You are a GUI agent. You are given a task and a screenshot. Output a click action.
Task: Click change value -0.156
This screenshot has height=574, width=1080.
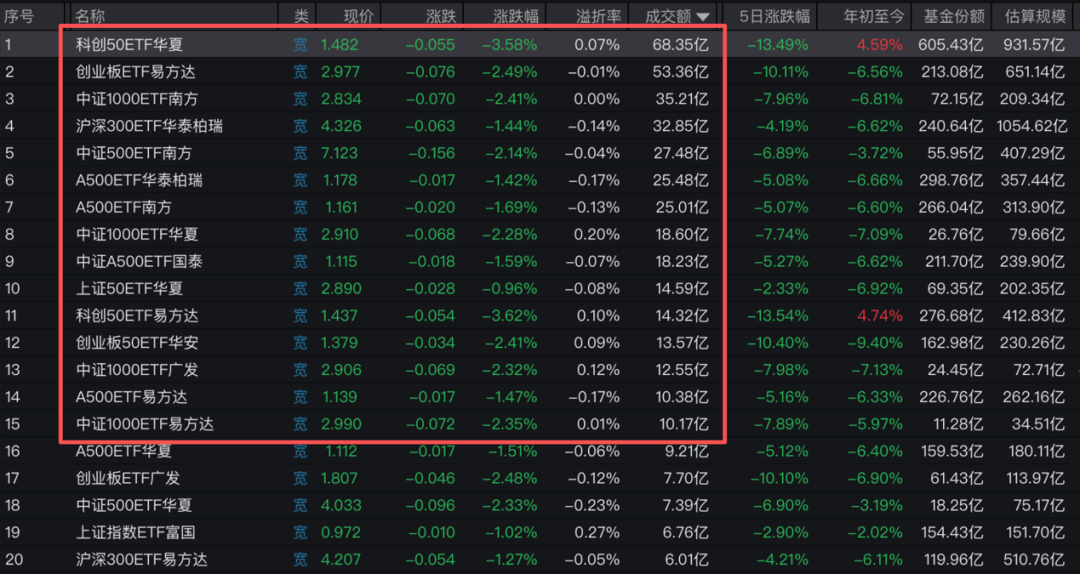tap(430, 153)
